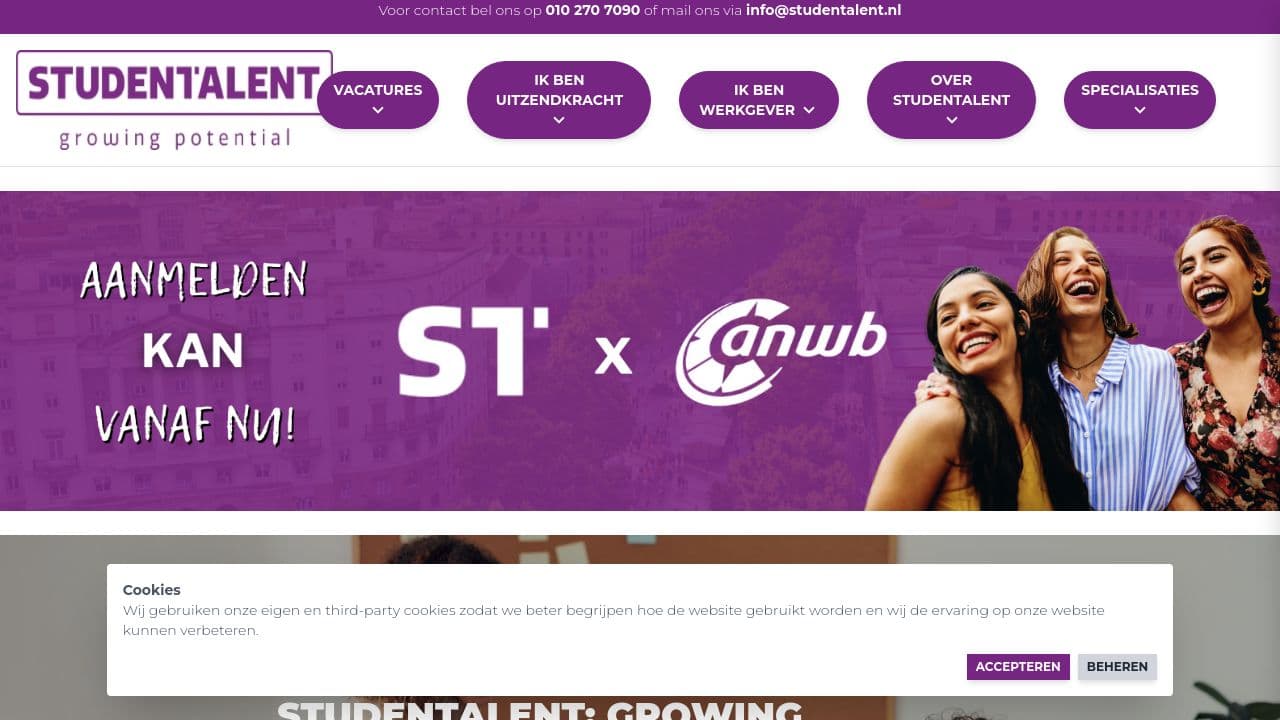Expand the Ik ben werkgever chevron

[809, 110]
